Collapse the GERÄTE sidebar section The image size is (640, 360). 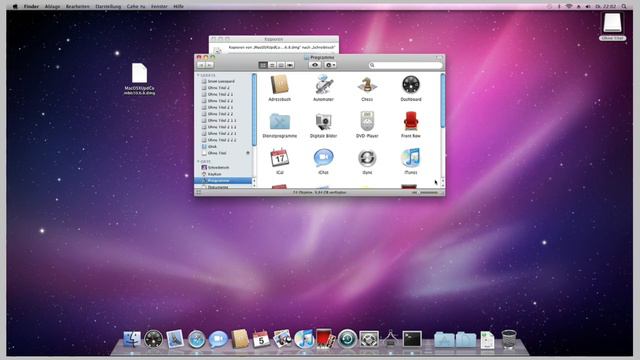[x=198, y=76]
